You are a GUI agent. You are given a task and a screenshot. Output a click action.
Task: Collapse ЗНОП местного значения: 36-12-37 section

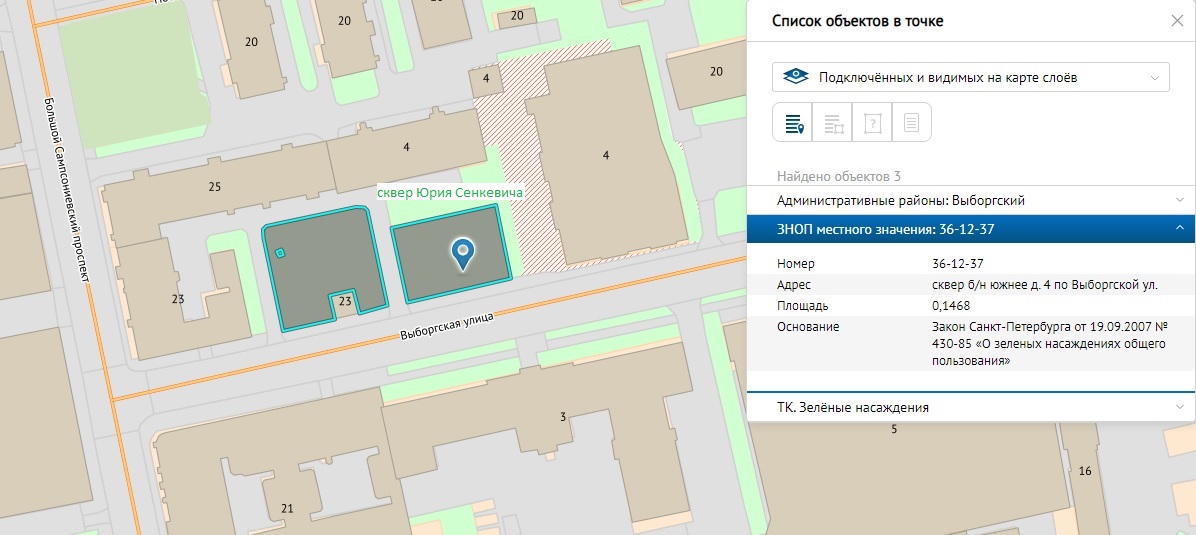pyautogui.click(x=971, y=230)
